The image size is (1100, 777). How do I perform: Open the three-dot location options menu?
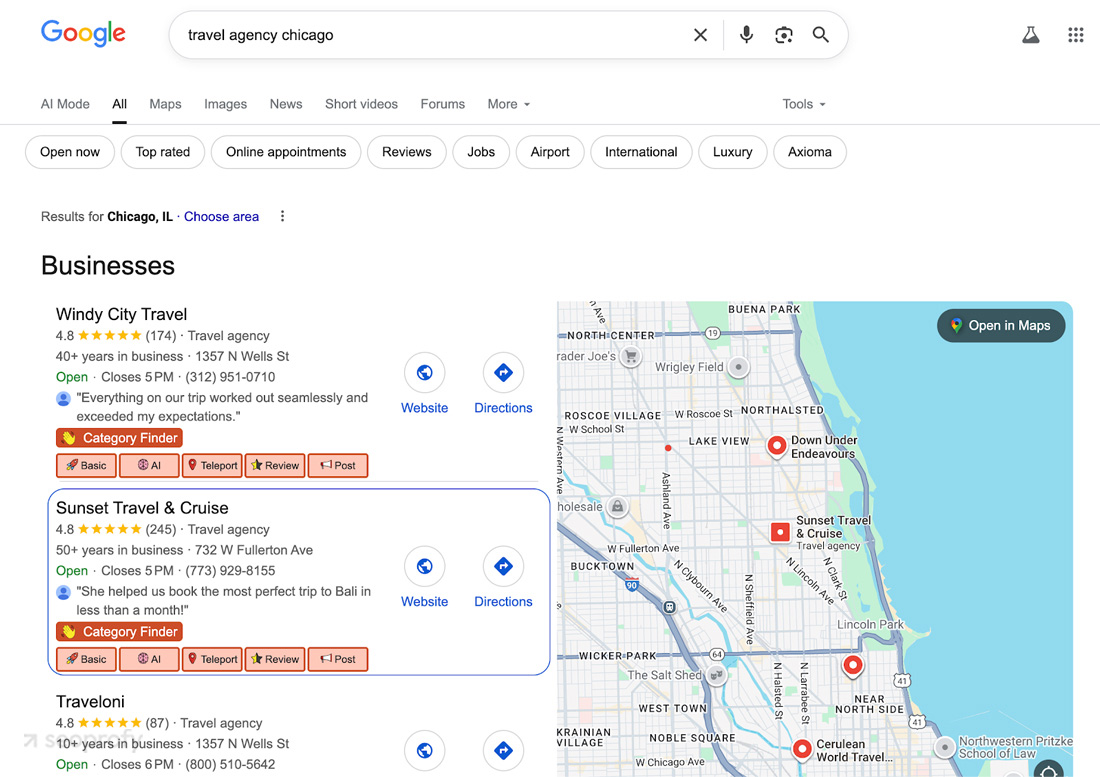(283, 216)
